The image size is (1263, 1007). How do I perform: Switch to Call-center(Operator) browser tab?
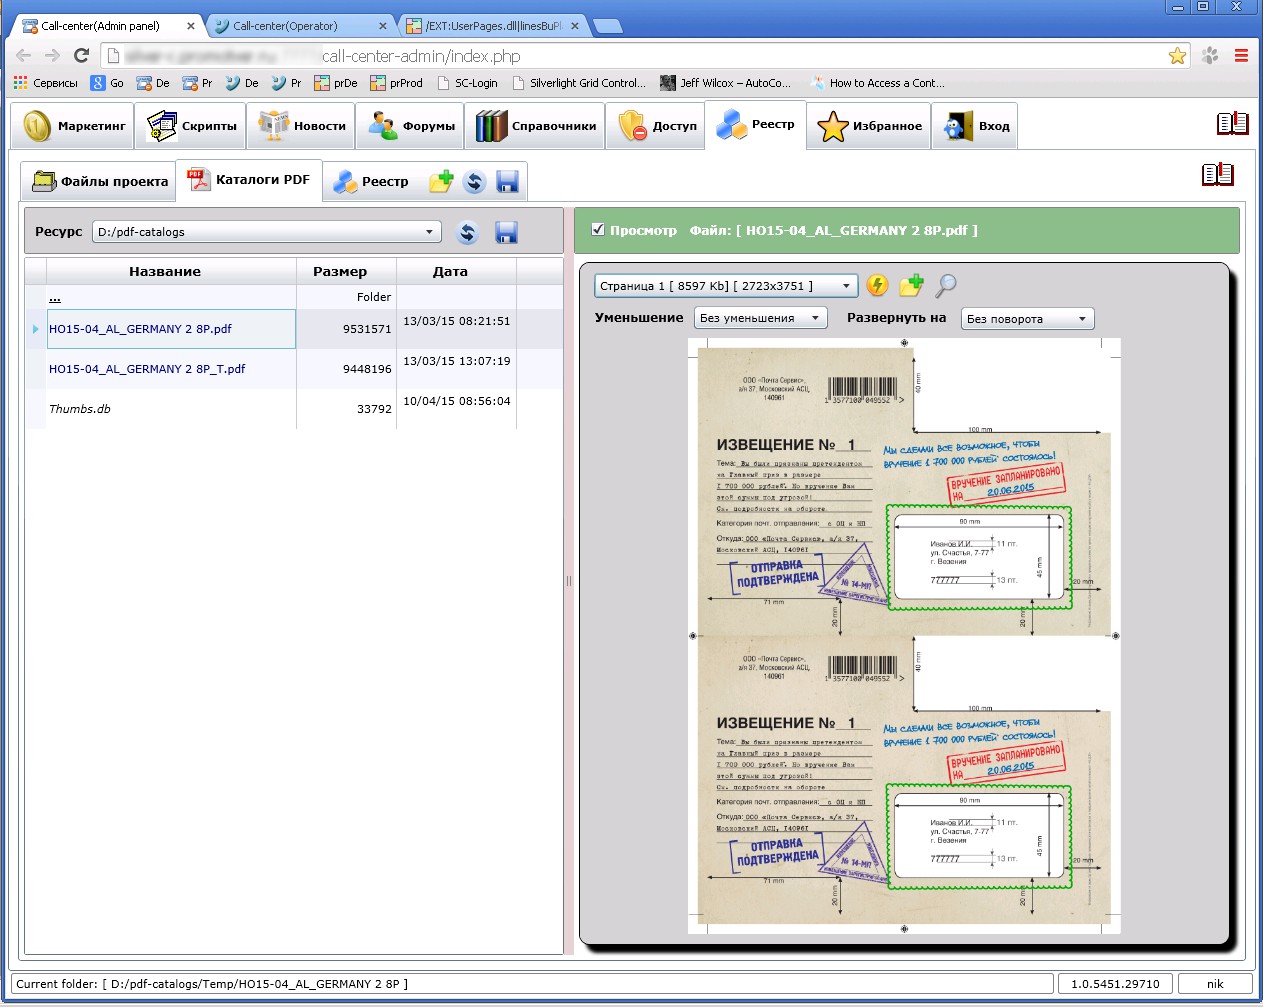[298, 26]
